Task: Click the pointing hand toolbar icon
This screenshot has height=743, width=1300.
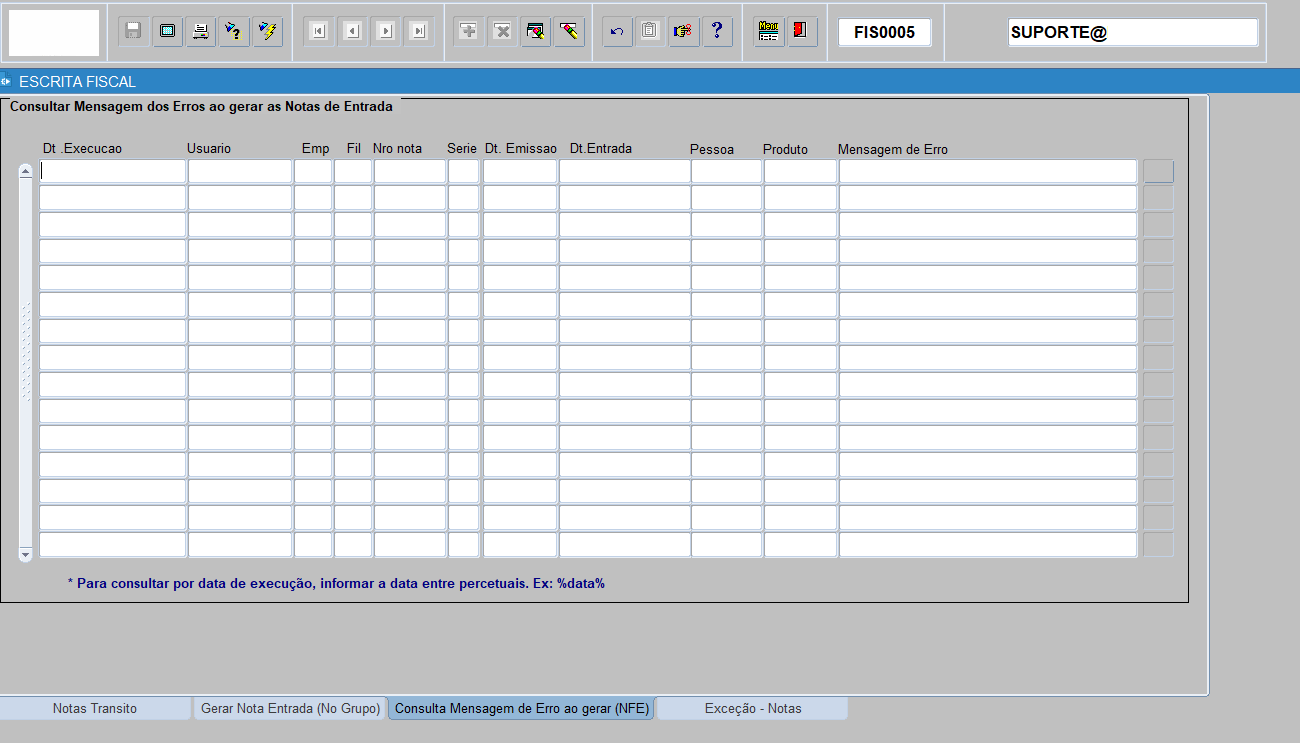Action: coord(684,31)
